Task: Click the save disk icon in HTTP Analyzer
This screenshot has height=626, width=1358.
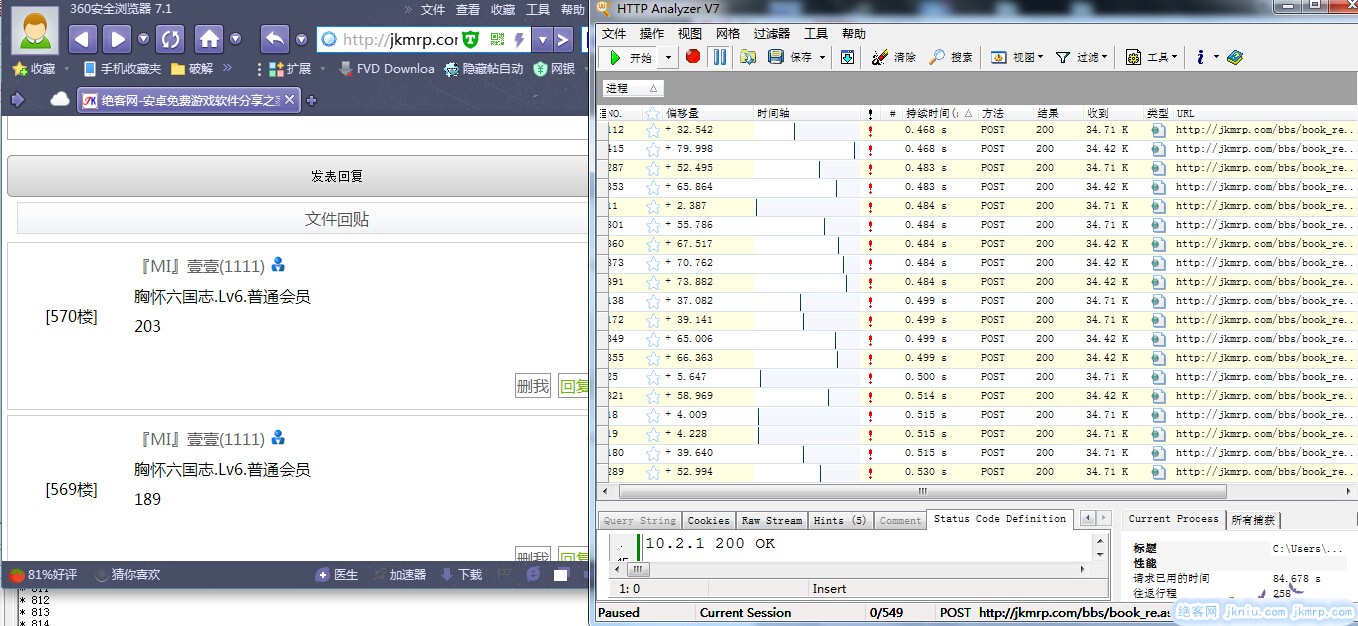Action: coord(775,57)
